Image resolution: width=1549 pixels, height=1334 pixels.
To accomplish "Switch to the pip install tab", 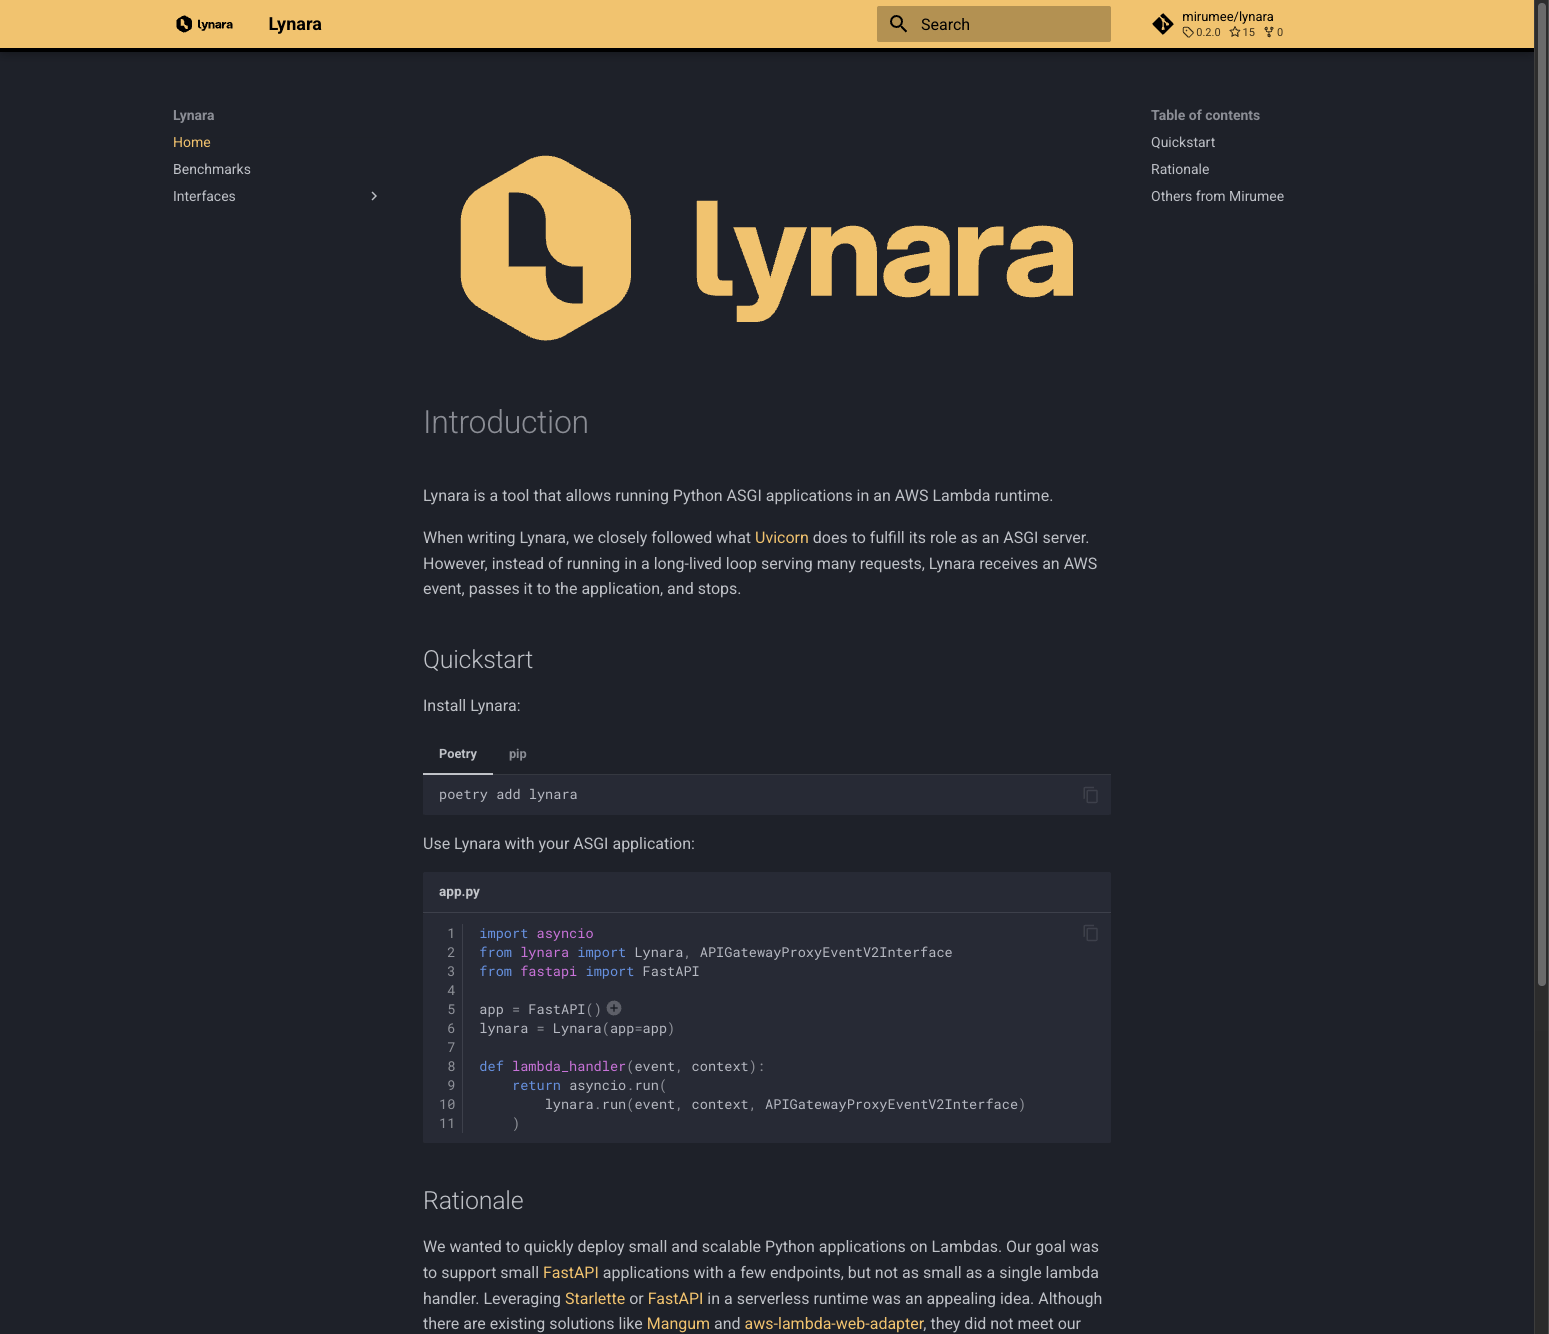I will click(x=517, y=754).
